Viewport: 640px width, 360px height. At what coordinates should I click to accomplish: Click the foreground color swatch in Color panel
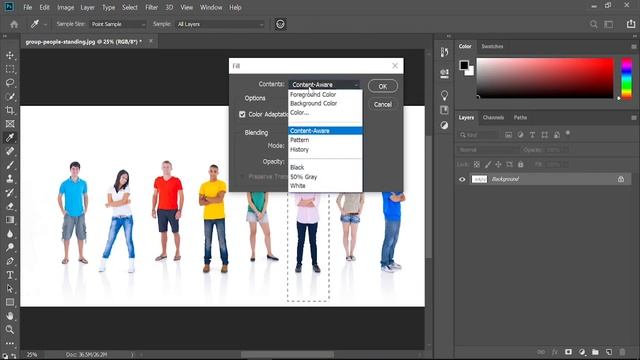pyautogui.click(x=464, y=65)
